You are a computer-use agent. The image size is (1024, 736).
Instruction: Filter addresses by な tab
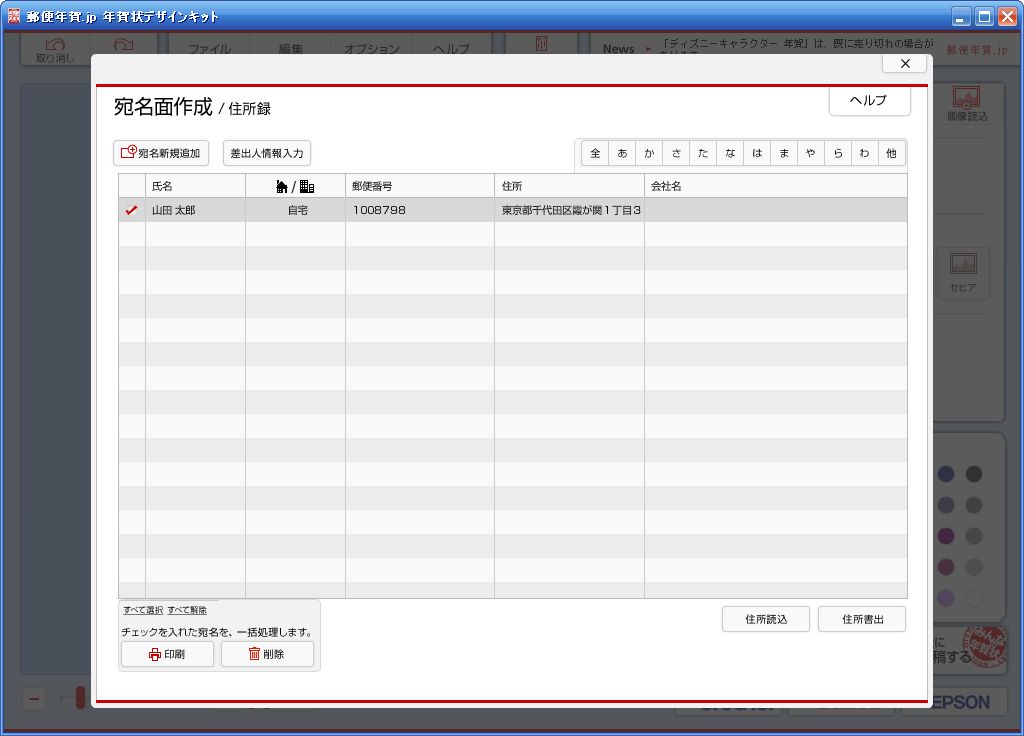pyautogui.click(x=730, y=153)
